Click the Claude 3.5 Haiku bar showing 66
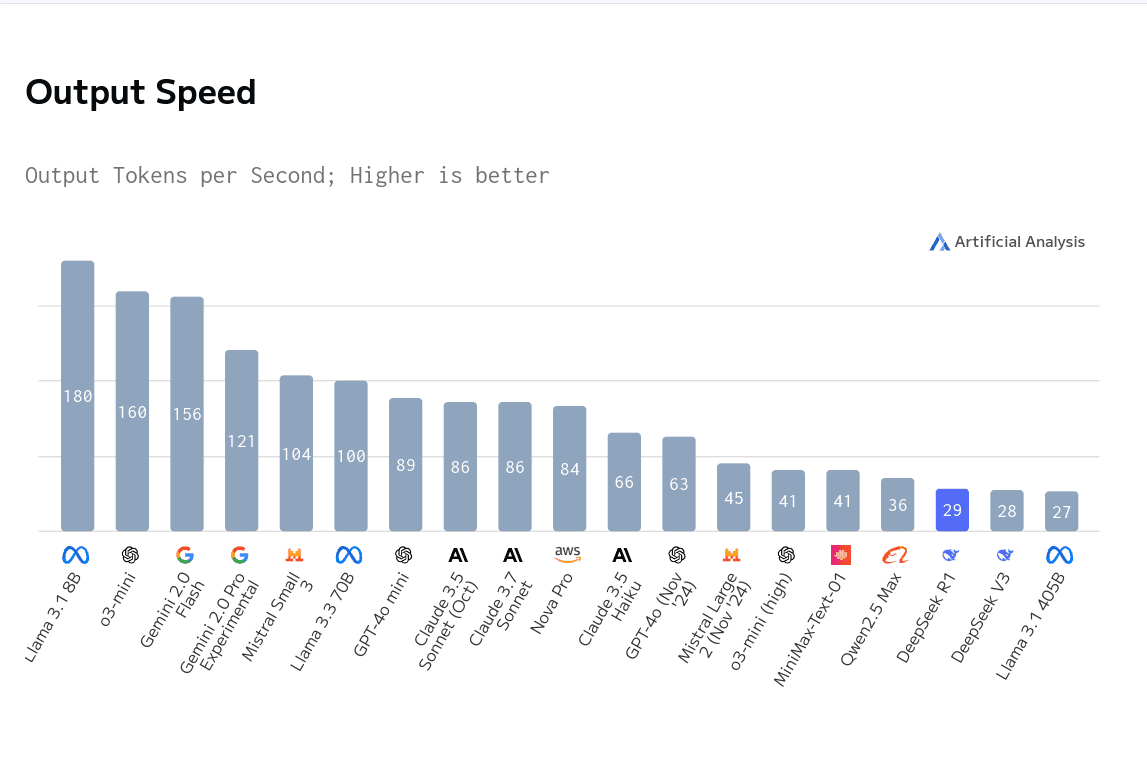 pos(624,482)
